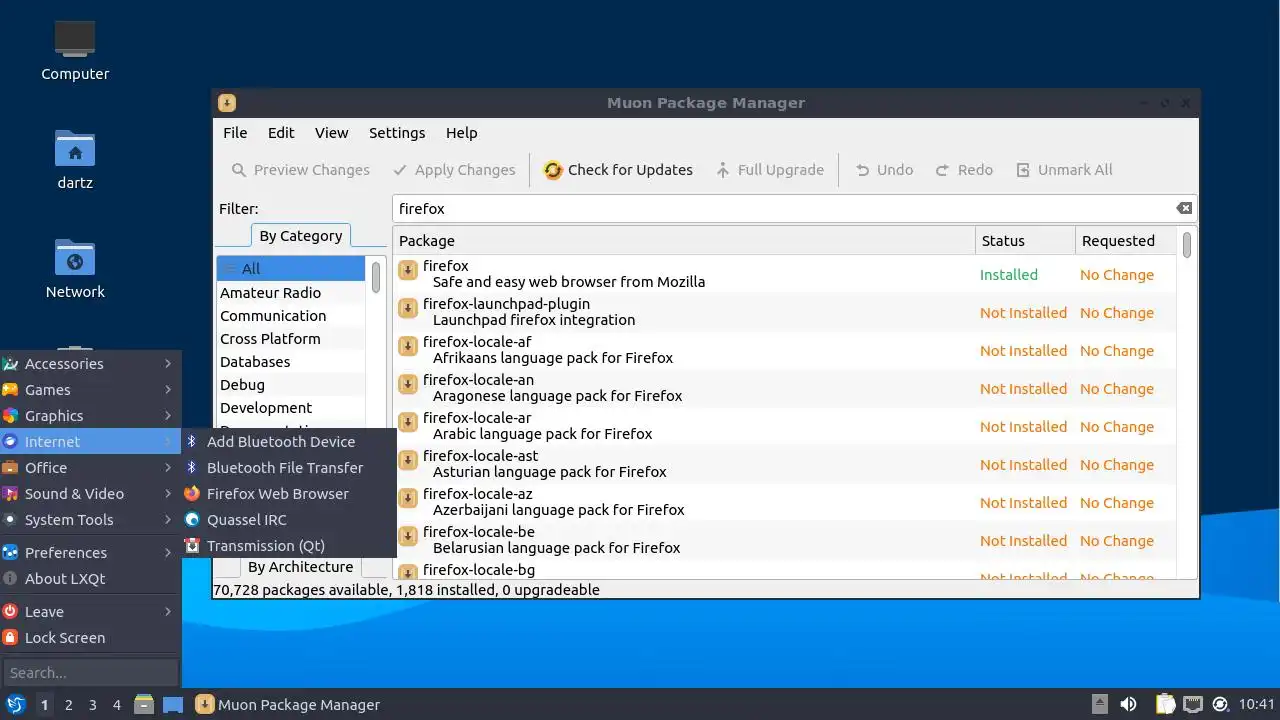Click the firefox-locale-az package icon
The width and height of the screenshot is (1280, 720).
(x=408, y=498)
